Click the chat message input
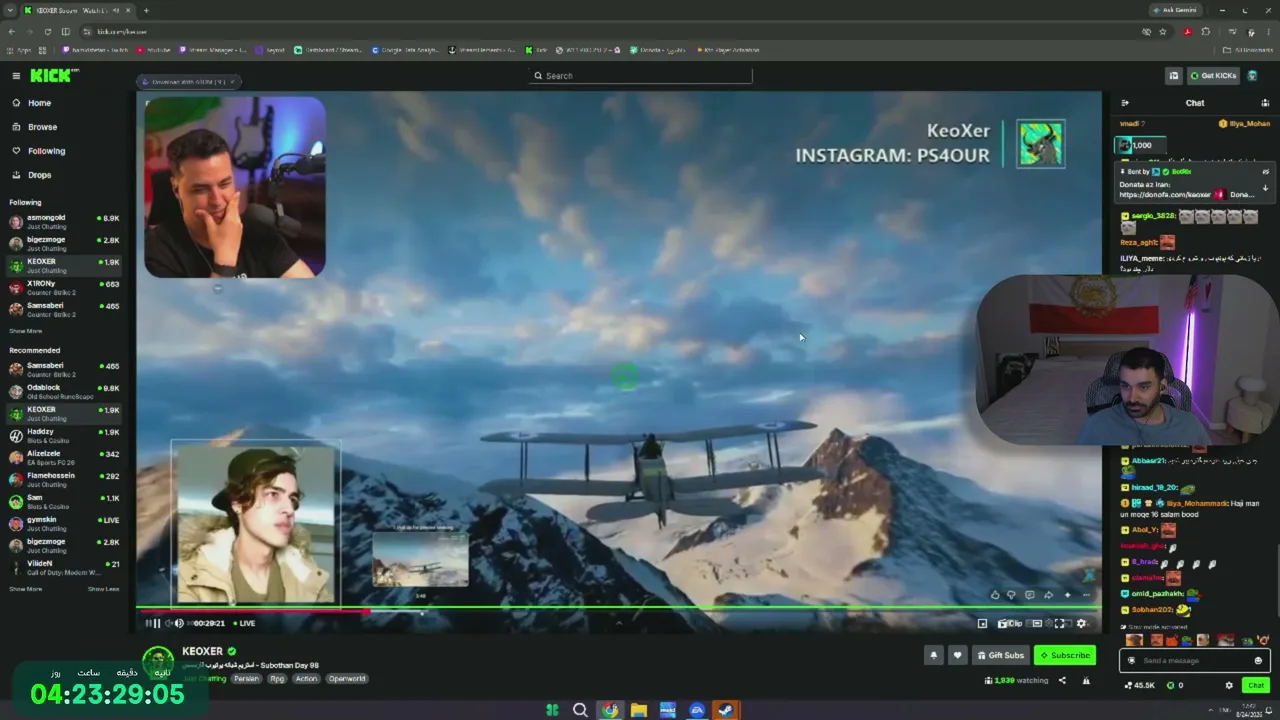The image size is (1280, 720). tap(1194, 661)
